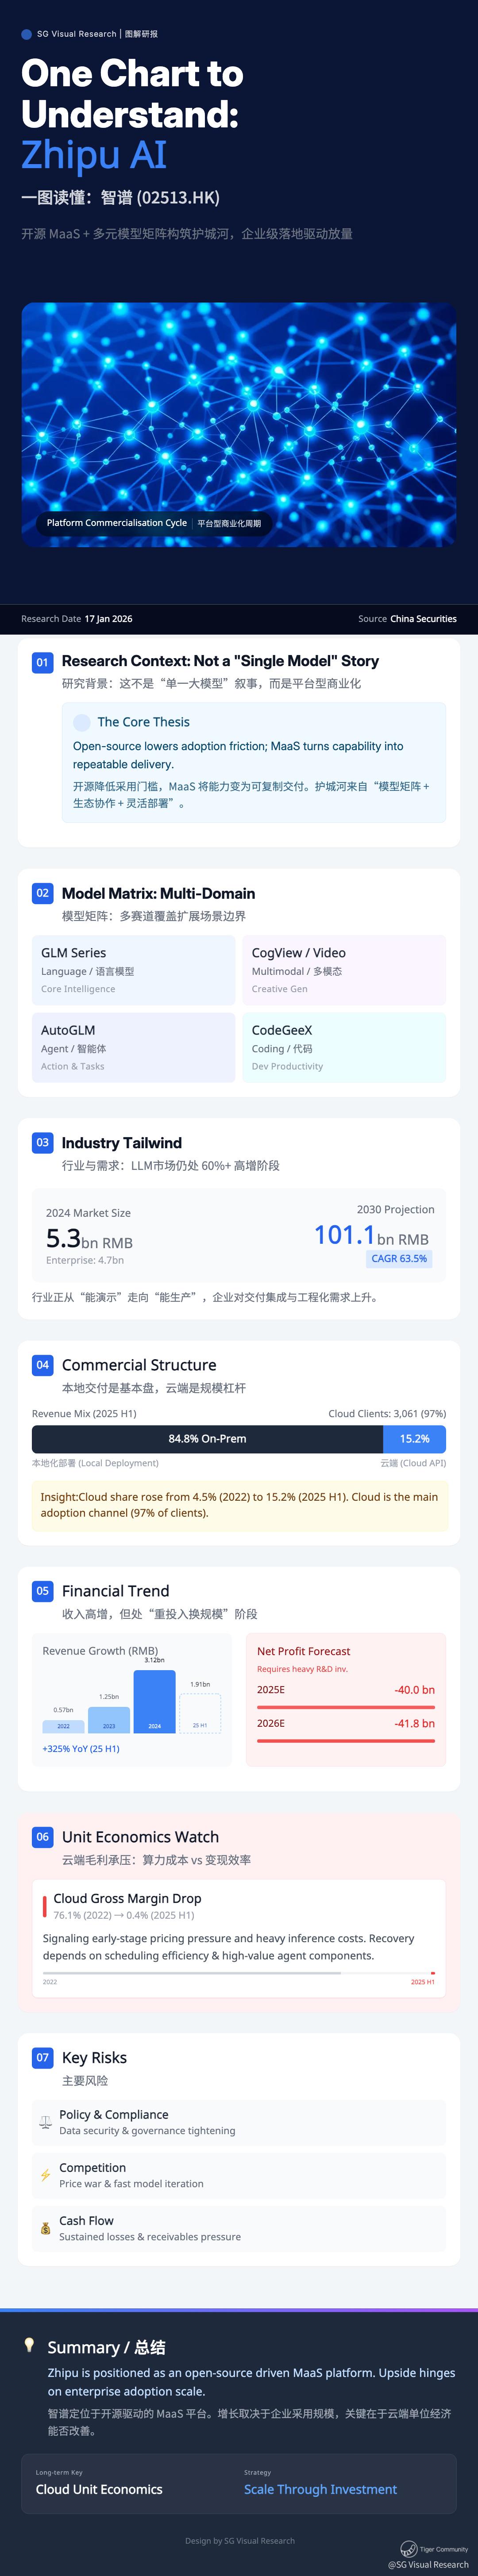Click the red 2025 H1 timeline marker

click(x=432, y=1973)
